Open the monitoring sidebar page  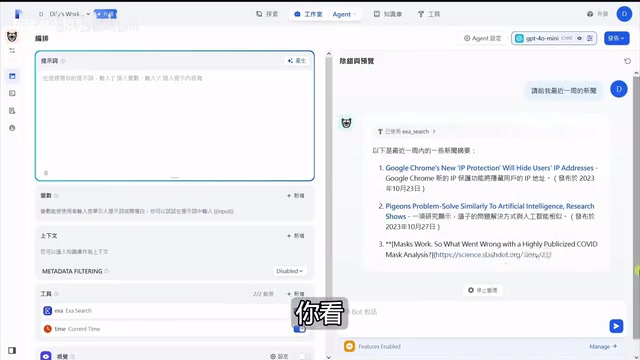[12, 128]
